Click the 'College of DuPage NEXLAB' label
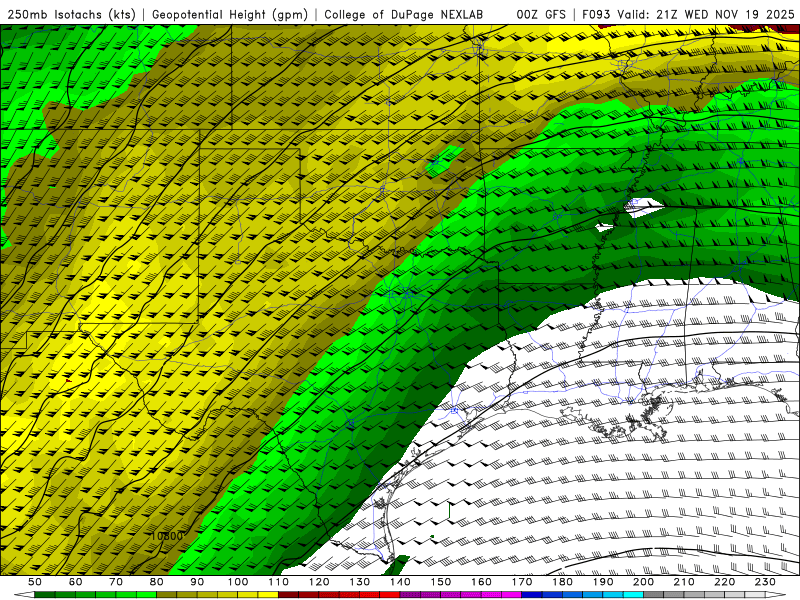The image size is (800, 600). pyautogui.click(x=404, y=14)
